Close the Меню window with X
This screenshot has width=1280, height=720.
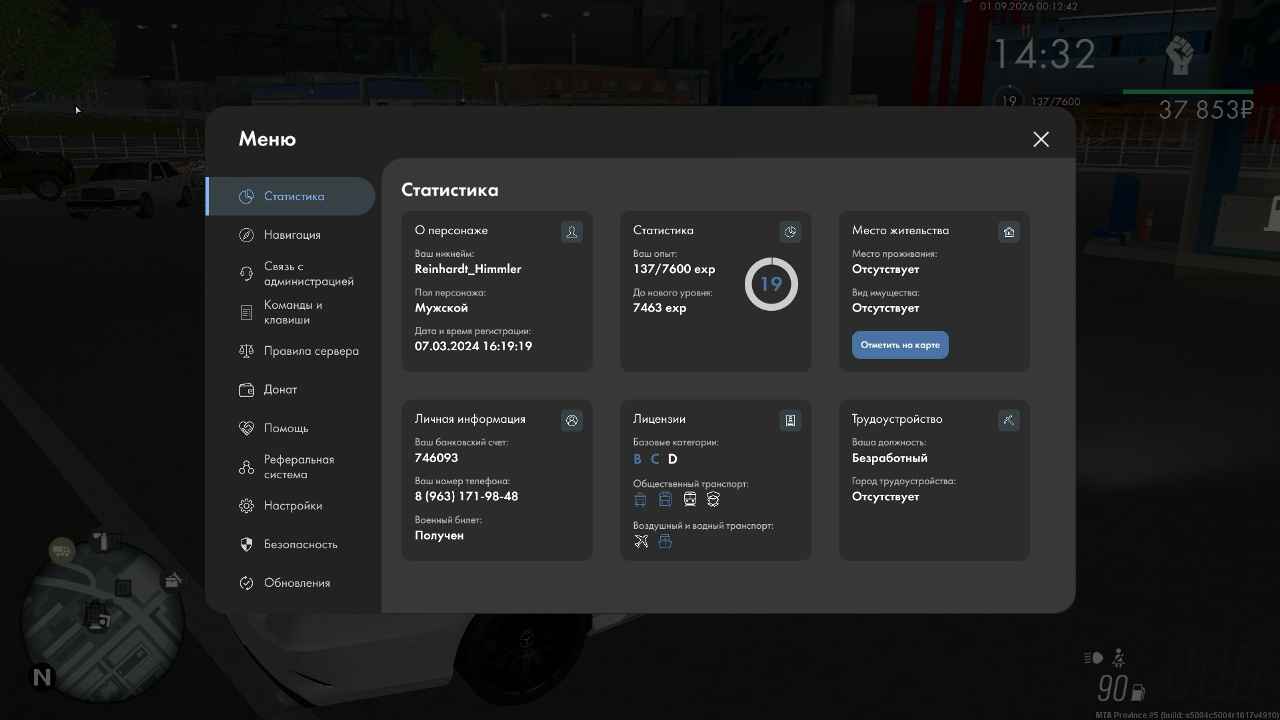(1041, 139)
